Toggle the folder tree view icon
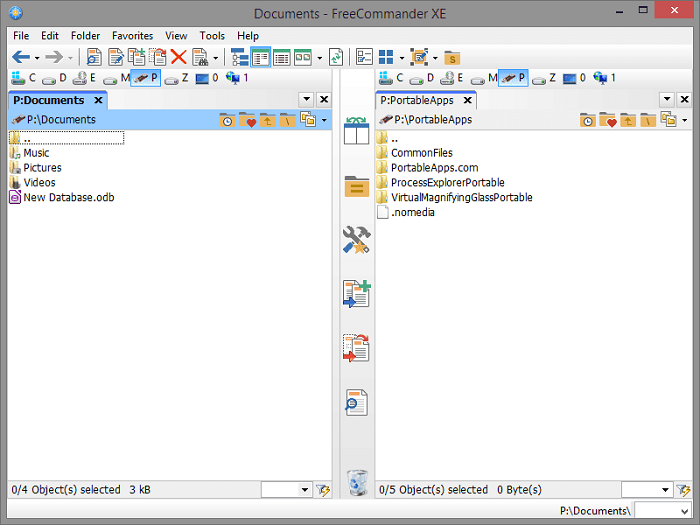Image resolution: width=700 pixels, height=525 pixels. pos(240,57)
